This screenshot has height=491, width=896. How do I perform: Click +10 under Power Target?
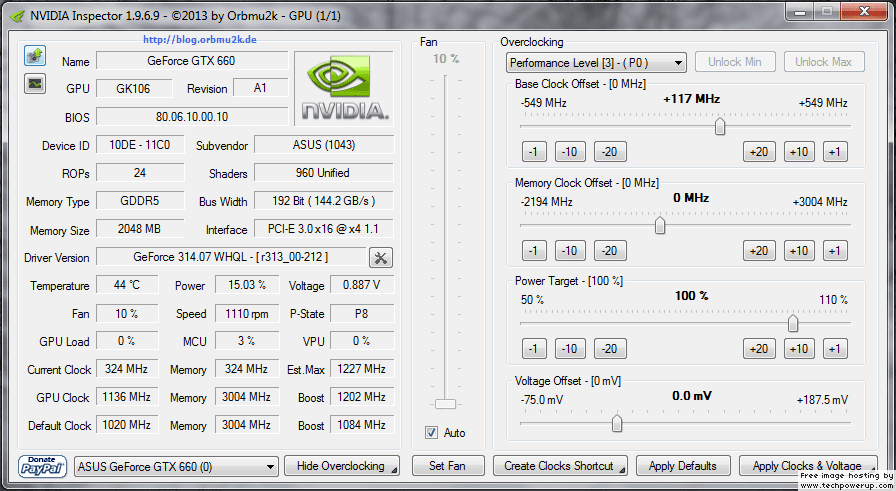tap(799, 349)
